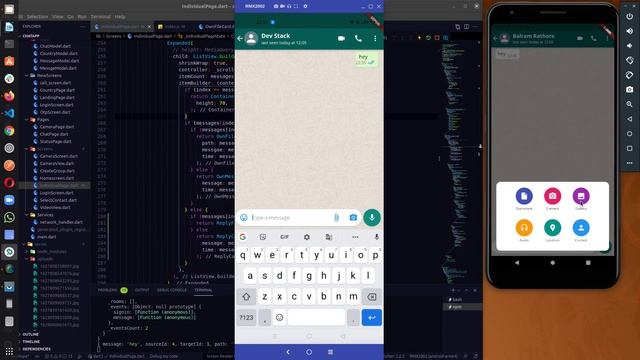Click emulator volume down button
Screen dimensions: 640x360
click(x=629, y=46)
